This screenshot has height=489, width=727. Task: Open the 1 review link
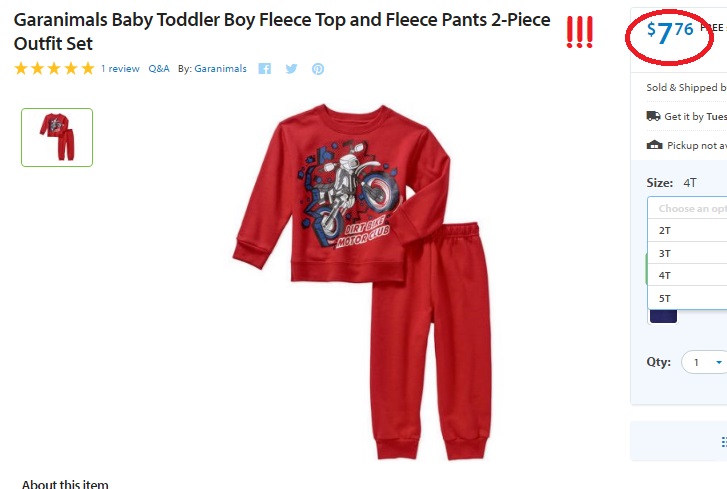(x=120, y=69)
